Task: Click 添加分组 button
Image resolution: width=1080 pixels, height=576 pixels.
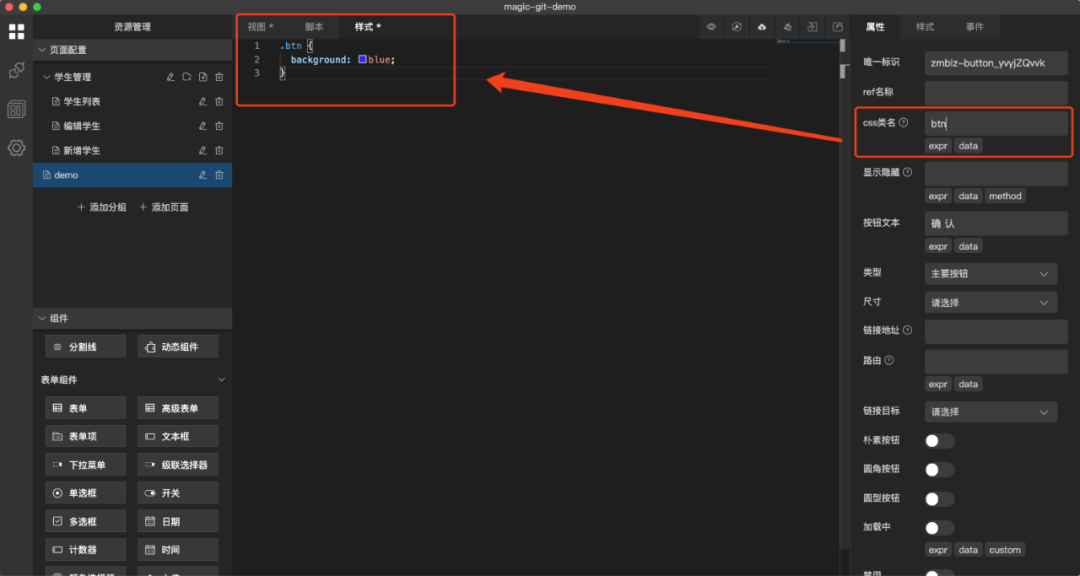Action: 102,207
